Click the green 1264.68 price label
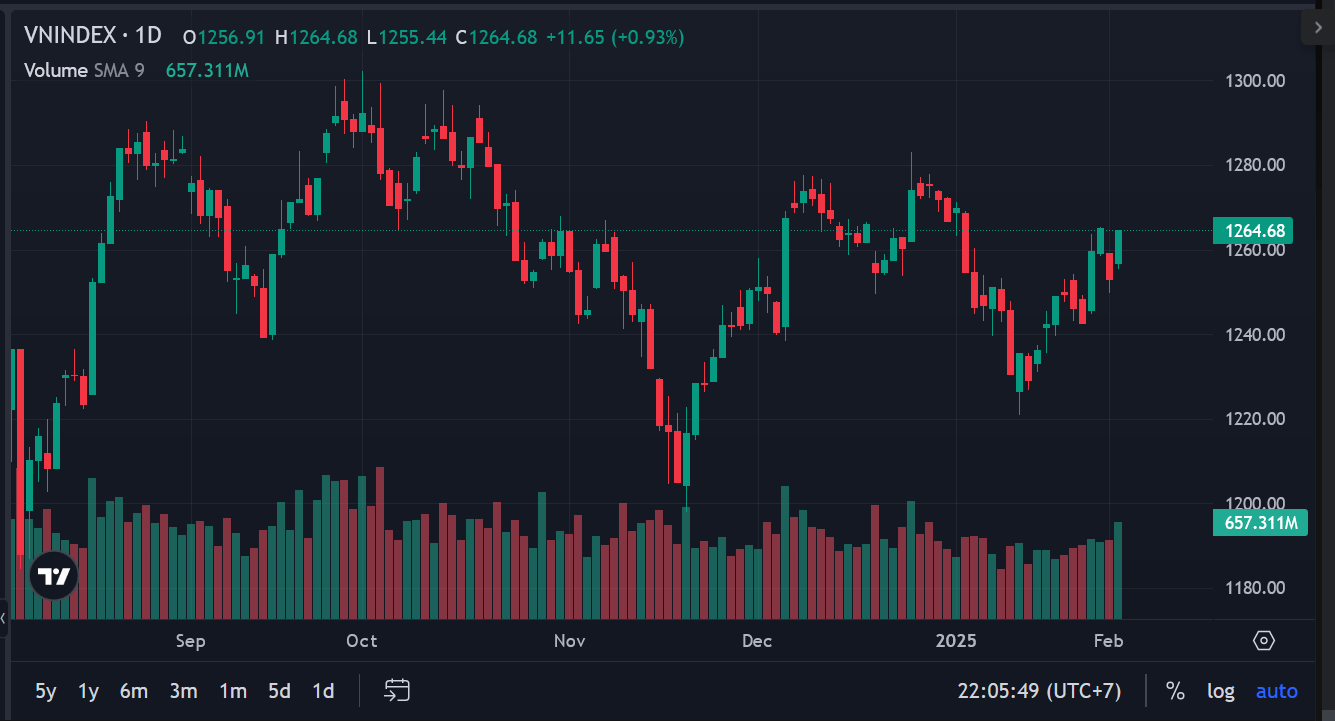Image resolution: width=1335 pixels, height=721 pixels. pos(1252,230)
